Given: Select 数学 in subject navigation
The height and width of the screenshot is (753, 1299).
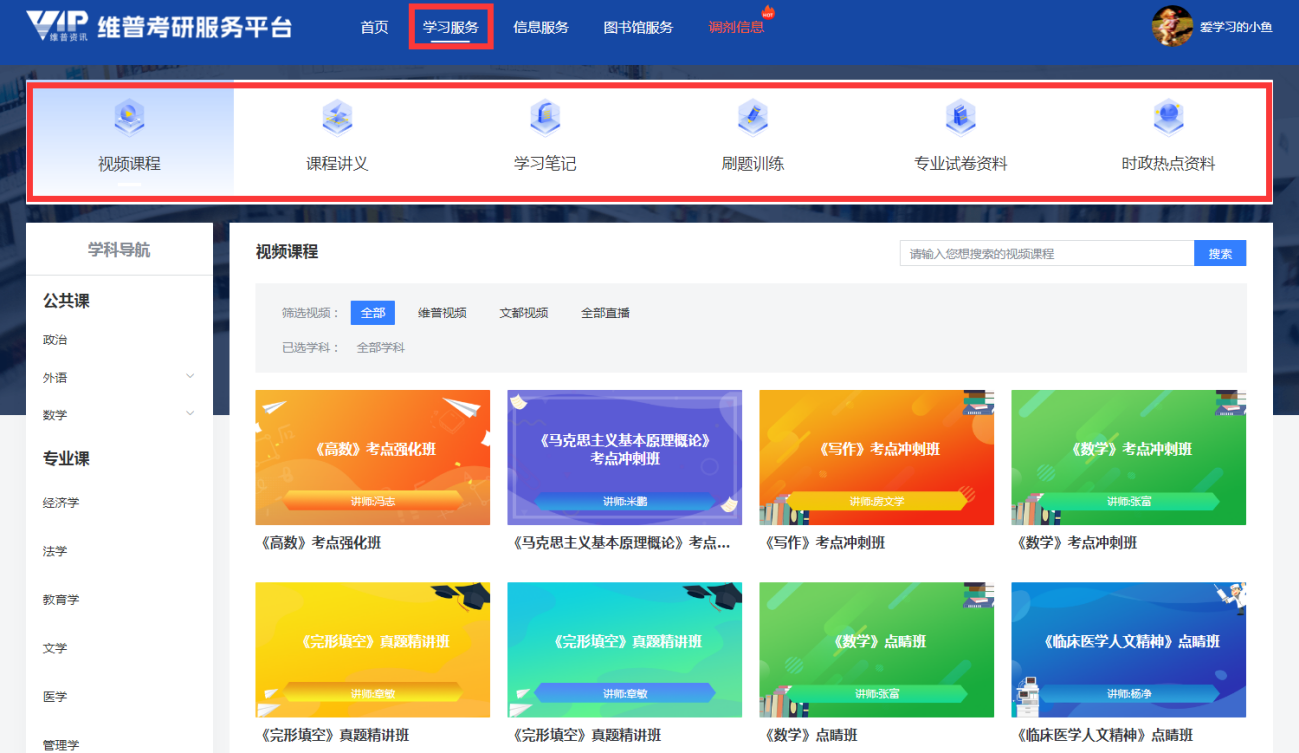Looking at the screenshot, I should pos(55,415).
